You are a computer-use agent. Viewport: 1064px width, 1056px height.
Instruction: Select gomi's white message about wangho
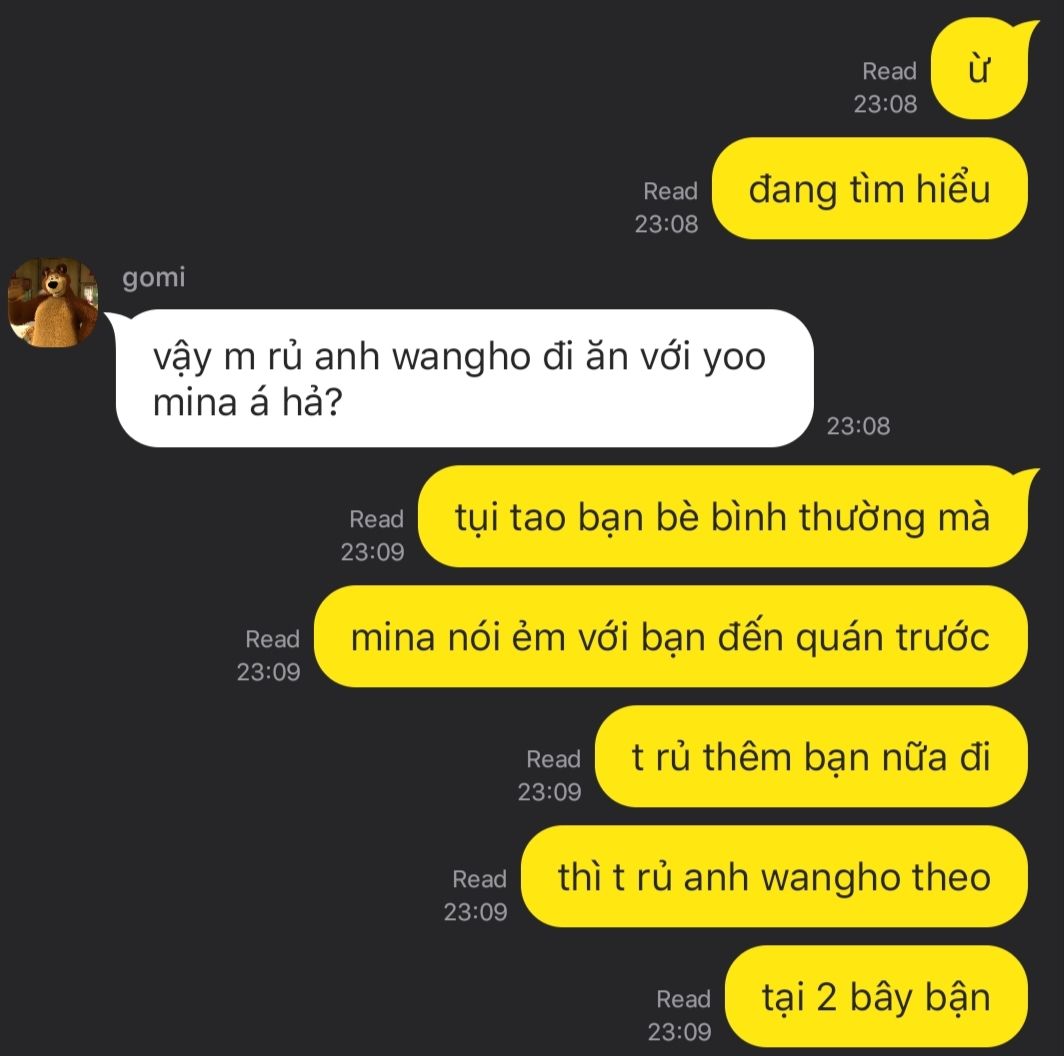465,379
